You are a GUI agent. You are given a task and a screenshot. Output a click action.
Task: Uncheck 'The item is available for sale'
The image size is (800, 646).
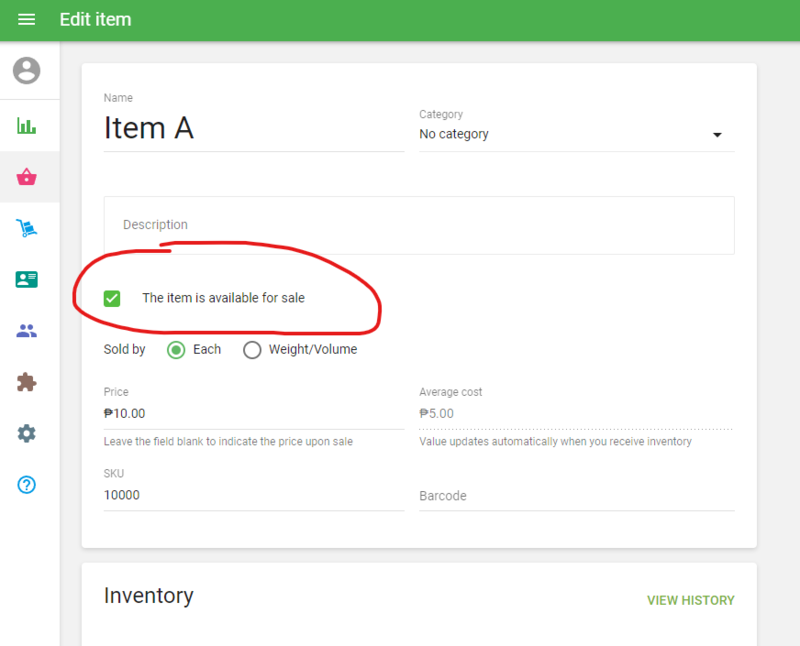click(x=112, y=298)
